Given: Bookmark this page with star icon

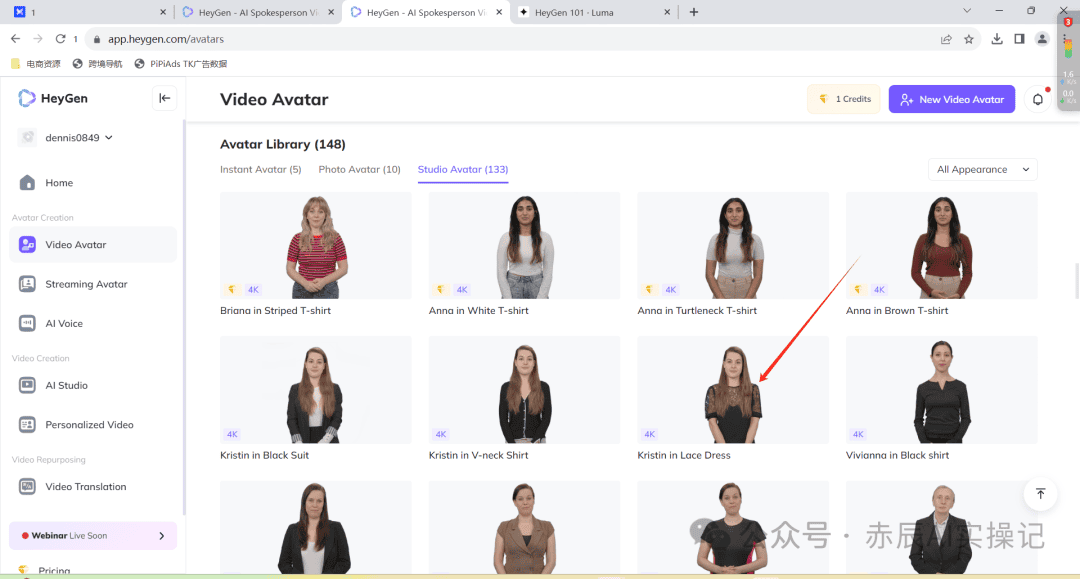Looking at the screenshot, I should coord(969,39).
